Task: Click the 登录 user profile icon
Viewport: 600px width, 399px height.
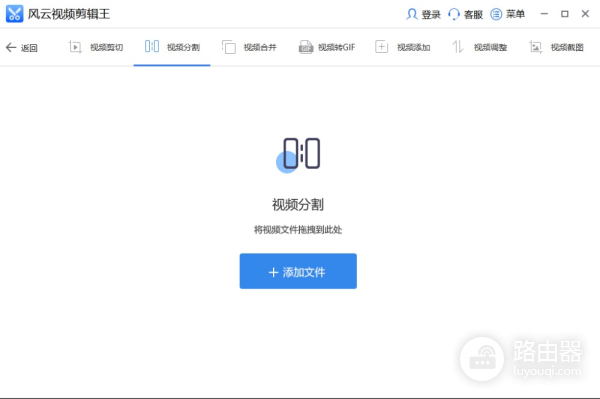Action: coord(411,14)
